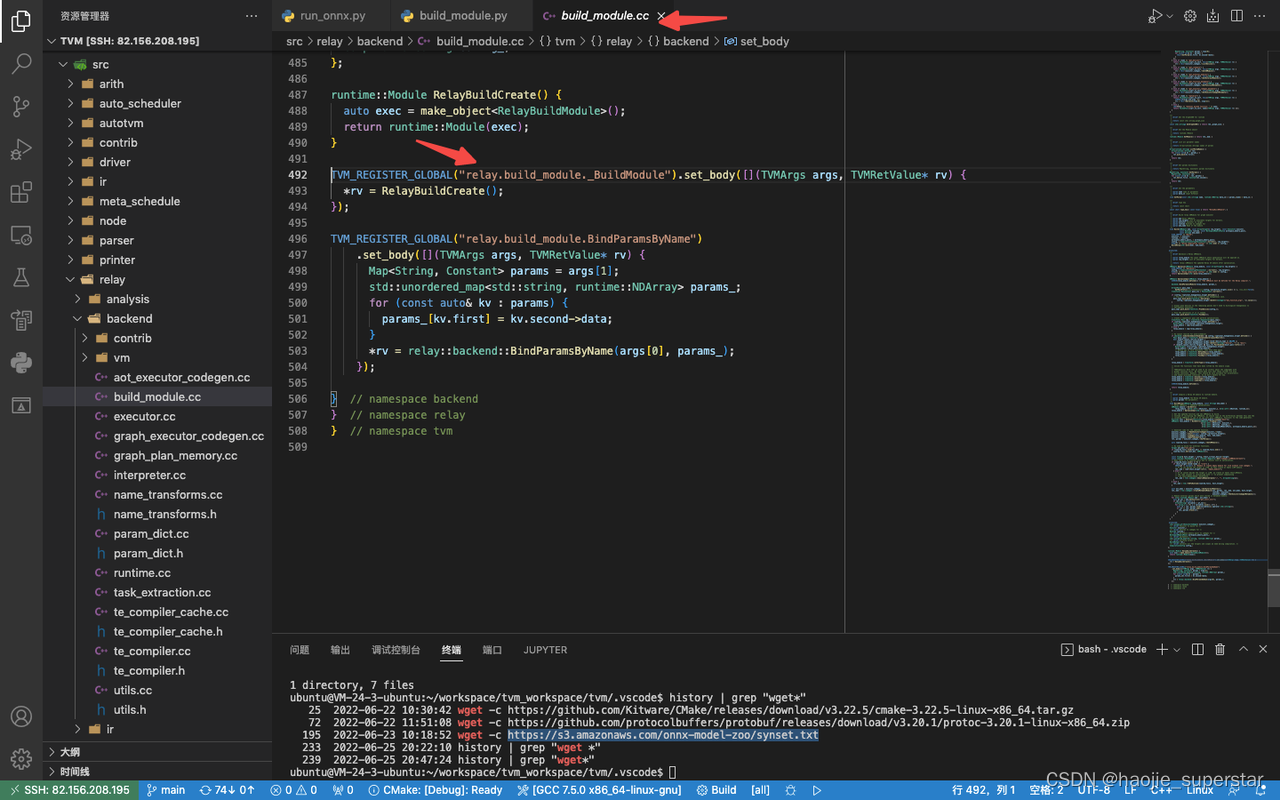Viewport: 1280px width, 800px height.
Task: Click the SSH remote indicator in status bar
Action: pos(68,790)
